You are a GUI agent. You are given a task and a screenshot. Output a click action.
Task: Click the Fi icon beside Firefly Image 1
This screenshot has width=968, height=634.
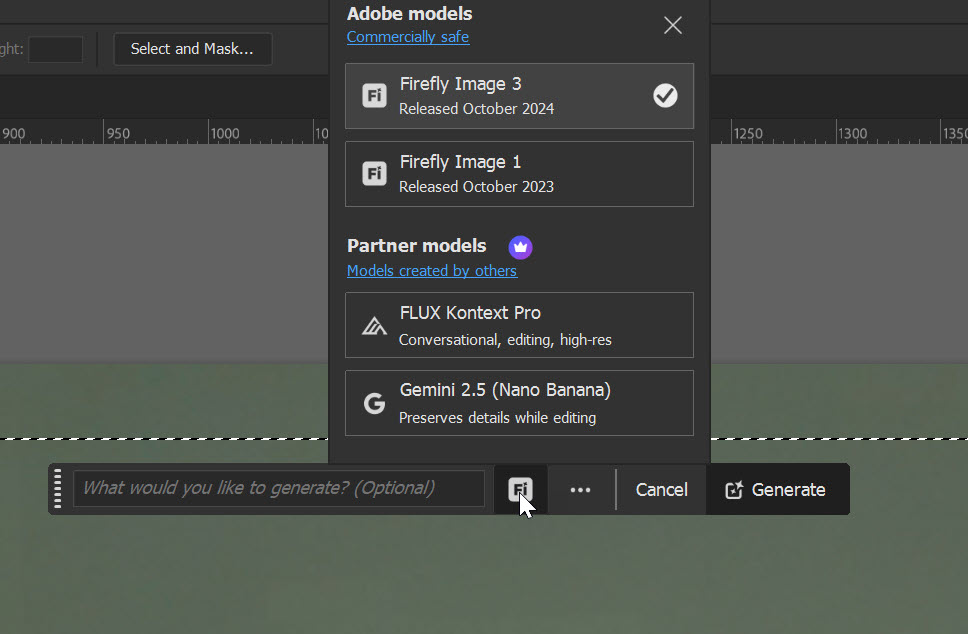click(x=374, y=174)
